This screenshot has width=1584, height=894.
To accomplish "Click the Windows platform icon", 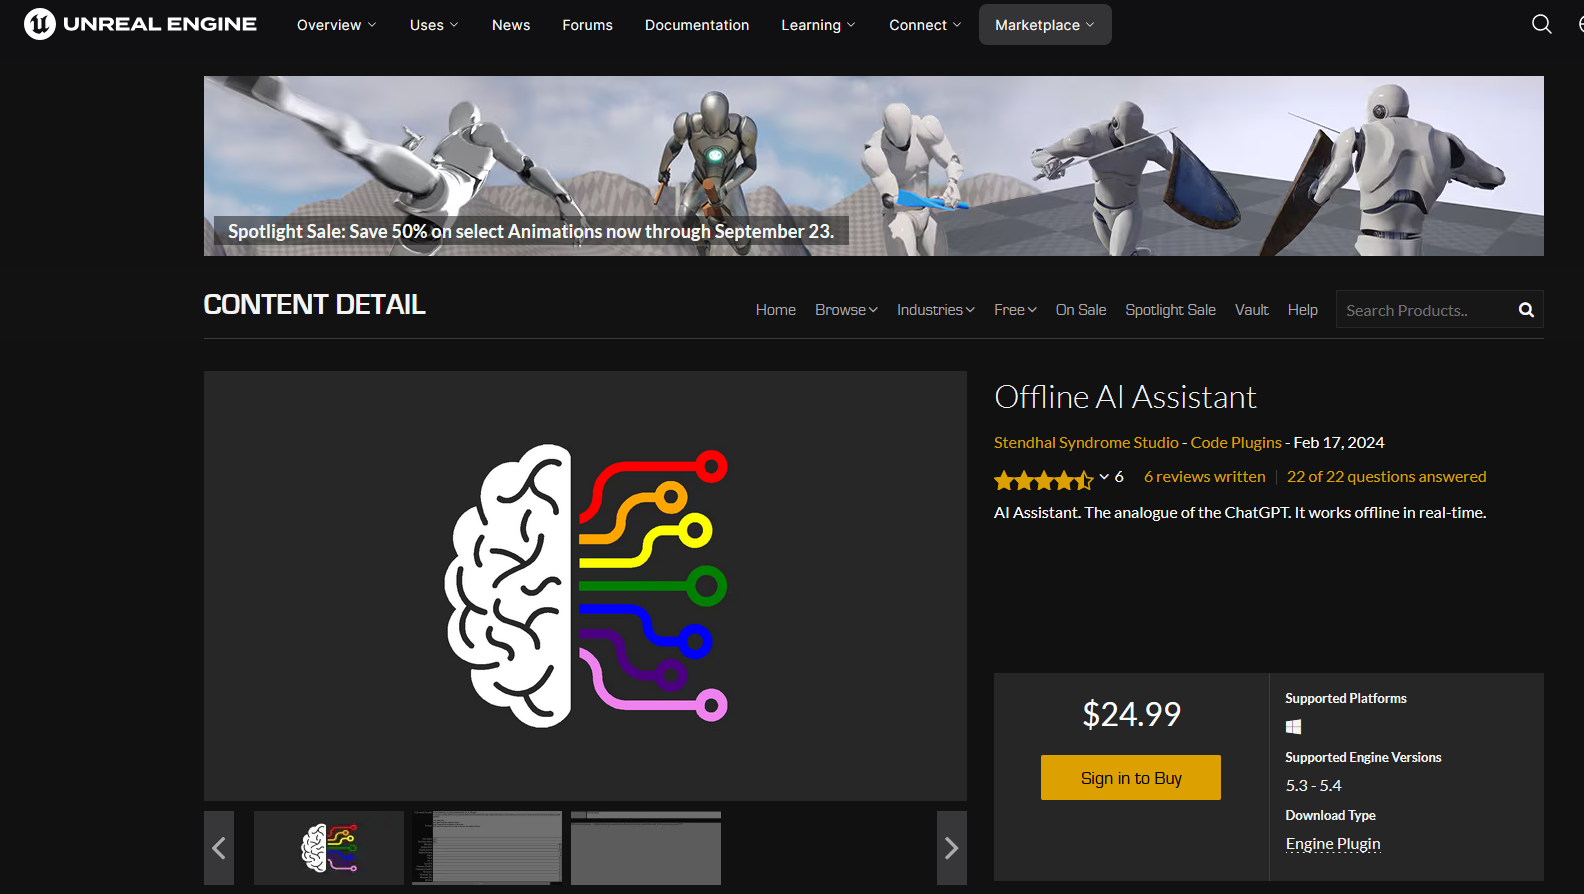I will coord(1293,727).
